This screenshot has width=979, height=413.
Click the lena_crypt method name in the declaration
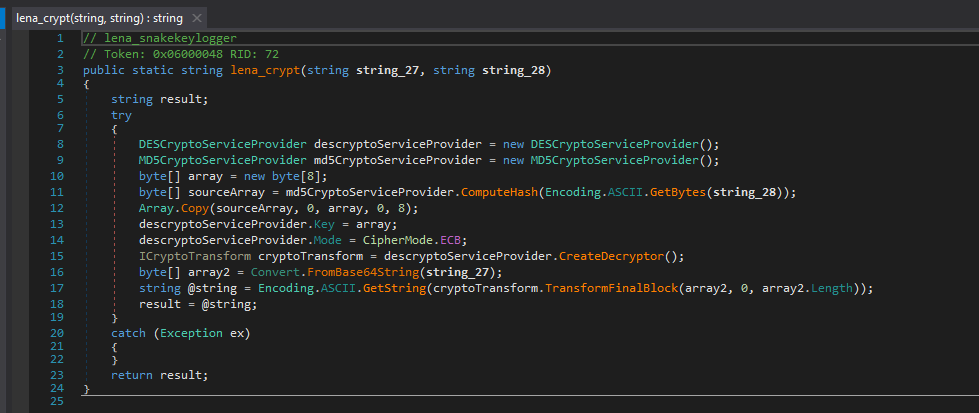[263, 70]
